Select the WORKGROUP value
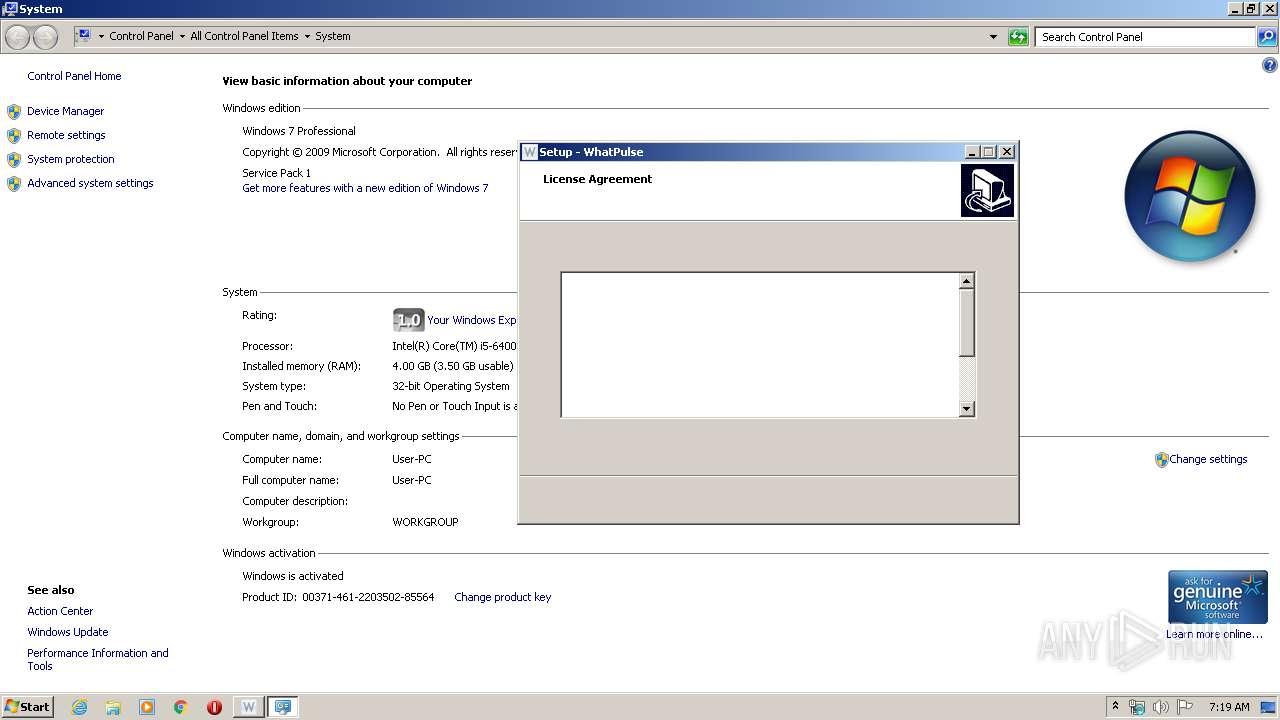The height and width of the screenshot is (720, 1280). pyautogui.click(x=425, y=522)
